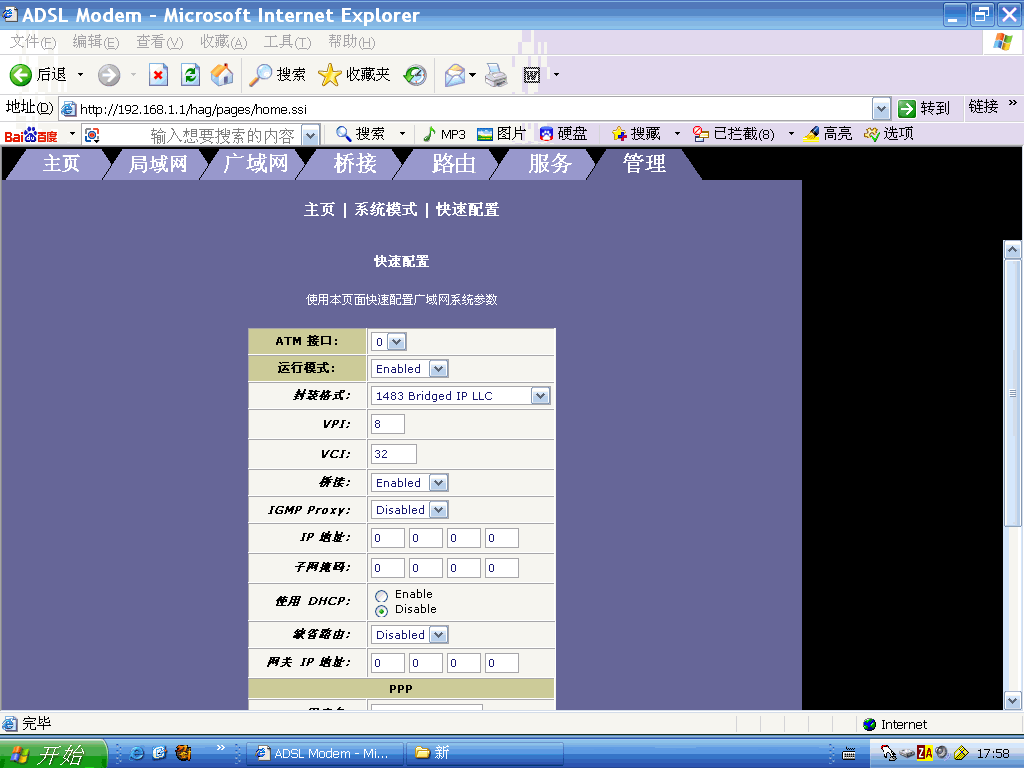Click the VPI input field
The width and height of the screenshot is (1024, 768).
click(x=388, y=424)
